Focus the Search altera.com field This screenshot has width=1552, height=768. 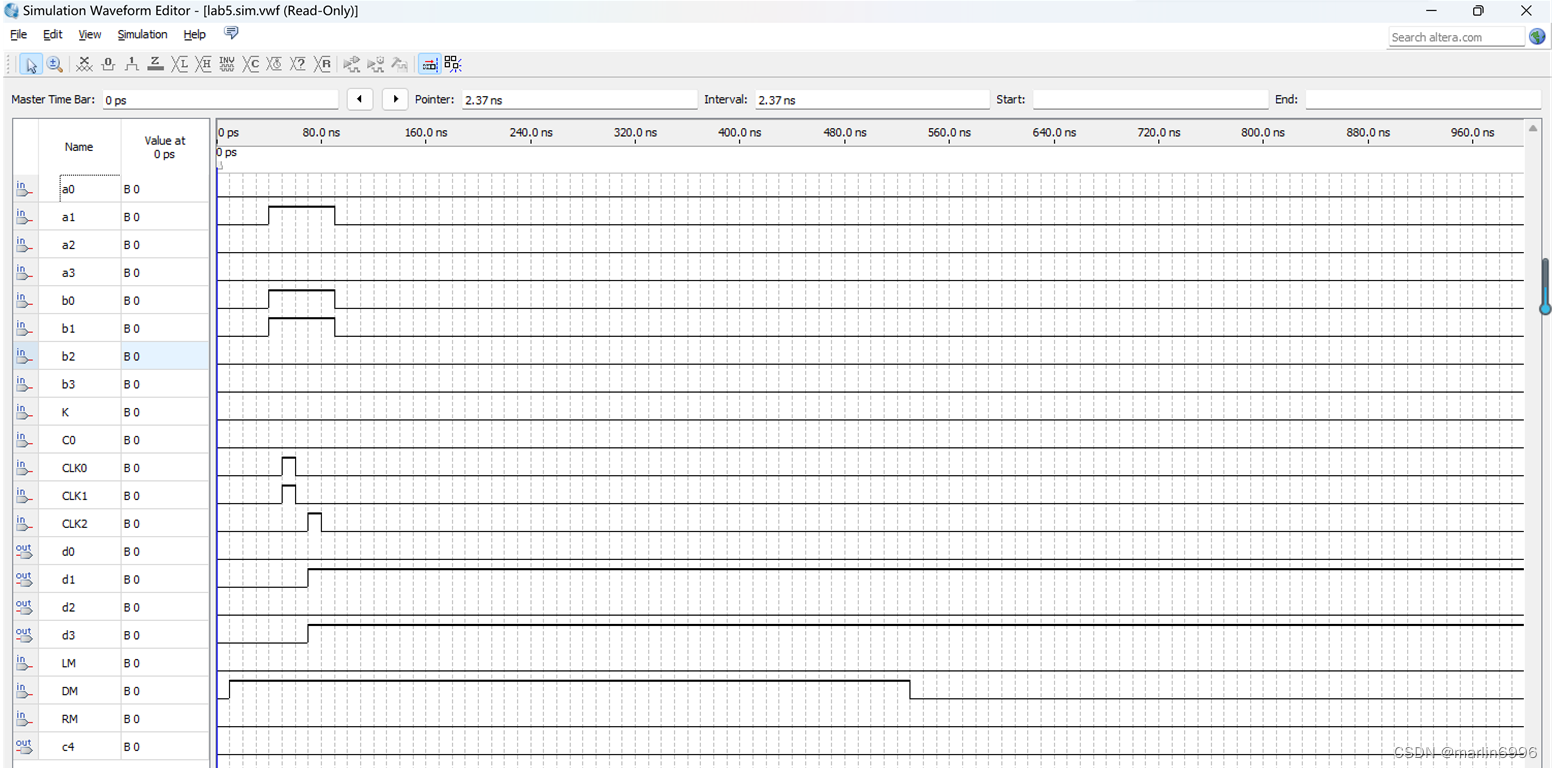tap(1457, 37)
